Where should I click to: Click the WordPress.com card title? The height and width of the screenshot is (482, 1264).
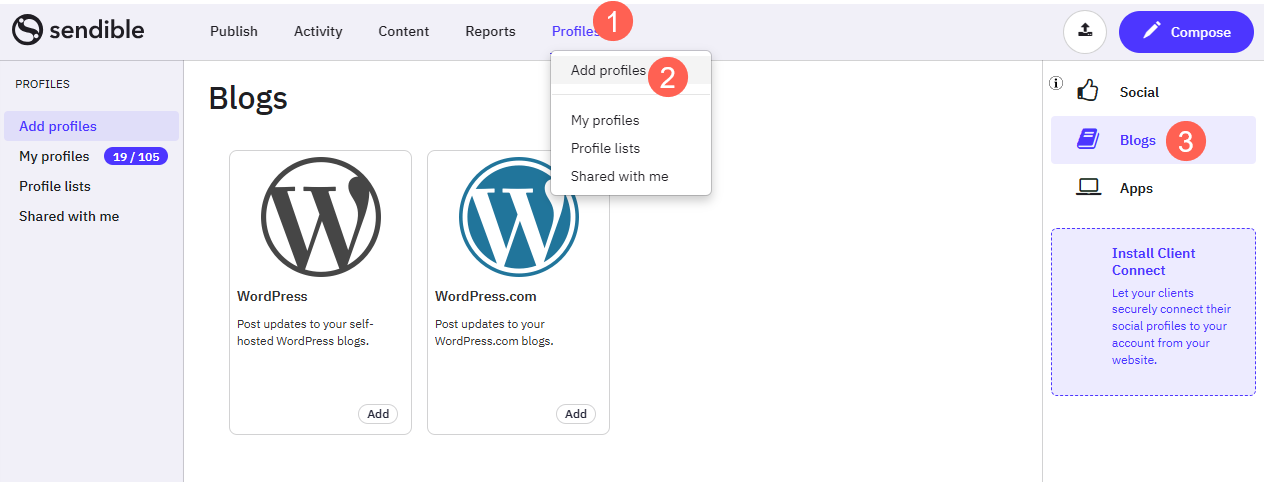coord(486,296)
